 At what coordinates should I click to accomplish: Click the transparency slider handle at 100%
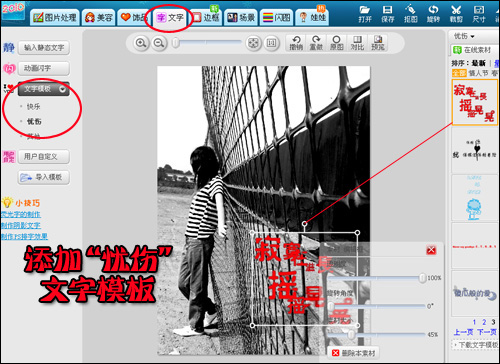(422, 278)
